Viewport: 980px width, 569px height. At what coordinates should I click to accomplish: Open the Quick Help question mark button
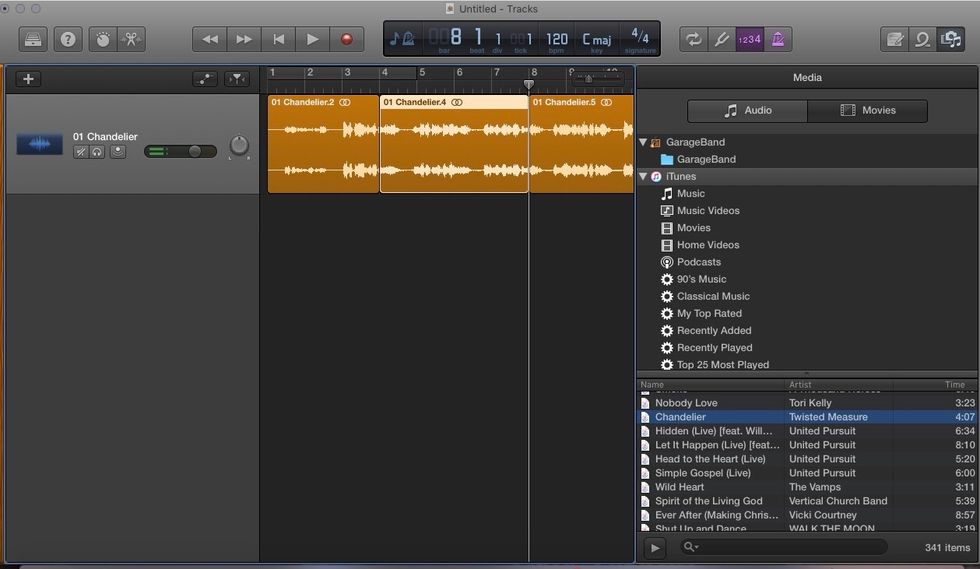[x=68, y=39]
